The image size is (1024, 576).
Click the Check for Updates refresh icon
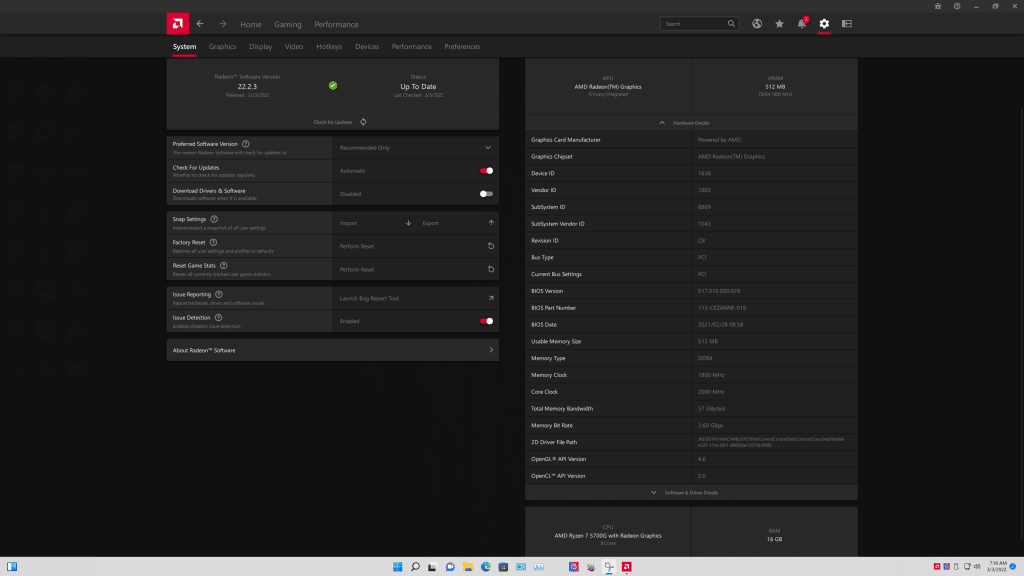(x=363, y=122)
